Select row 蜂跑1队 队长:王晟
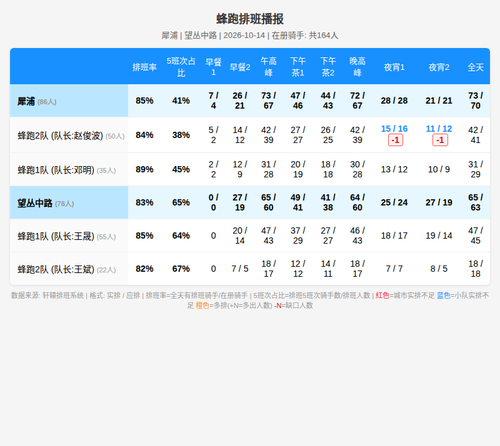 (250, 236)
